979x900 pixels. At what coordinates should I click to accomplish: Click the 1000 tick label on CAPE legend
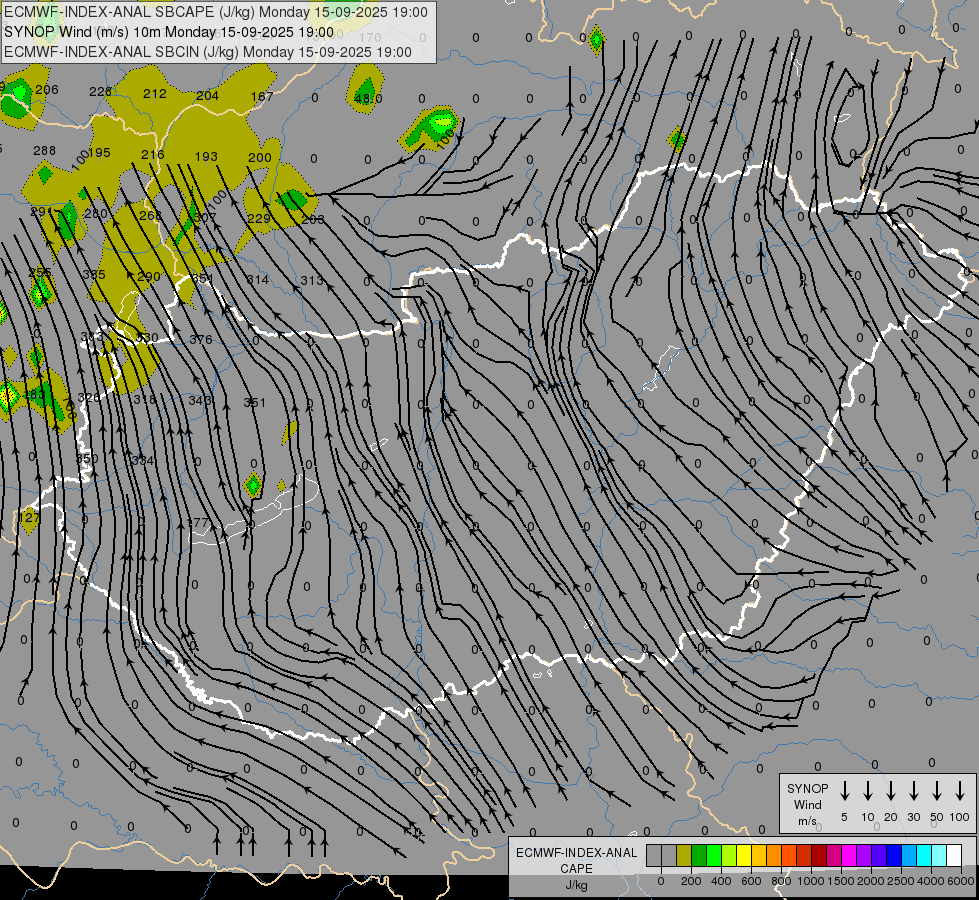coord(811,881)
